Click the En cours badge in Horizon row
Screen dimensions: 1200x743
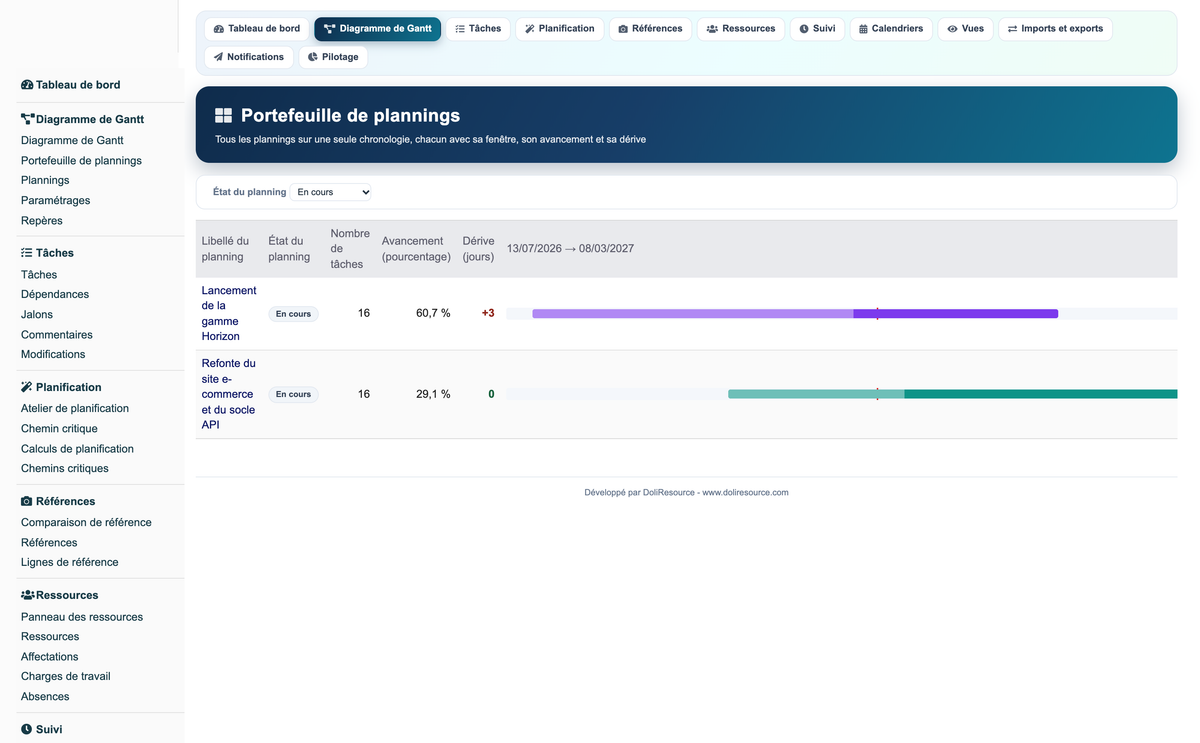(293, 314)
